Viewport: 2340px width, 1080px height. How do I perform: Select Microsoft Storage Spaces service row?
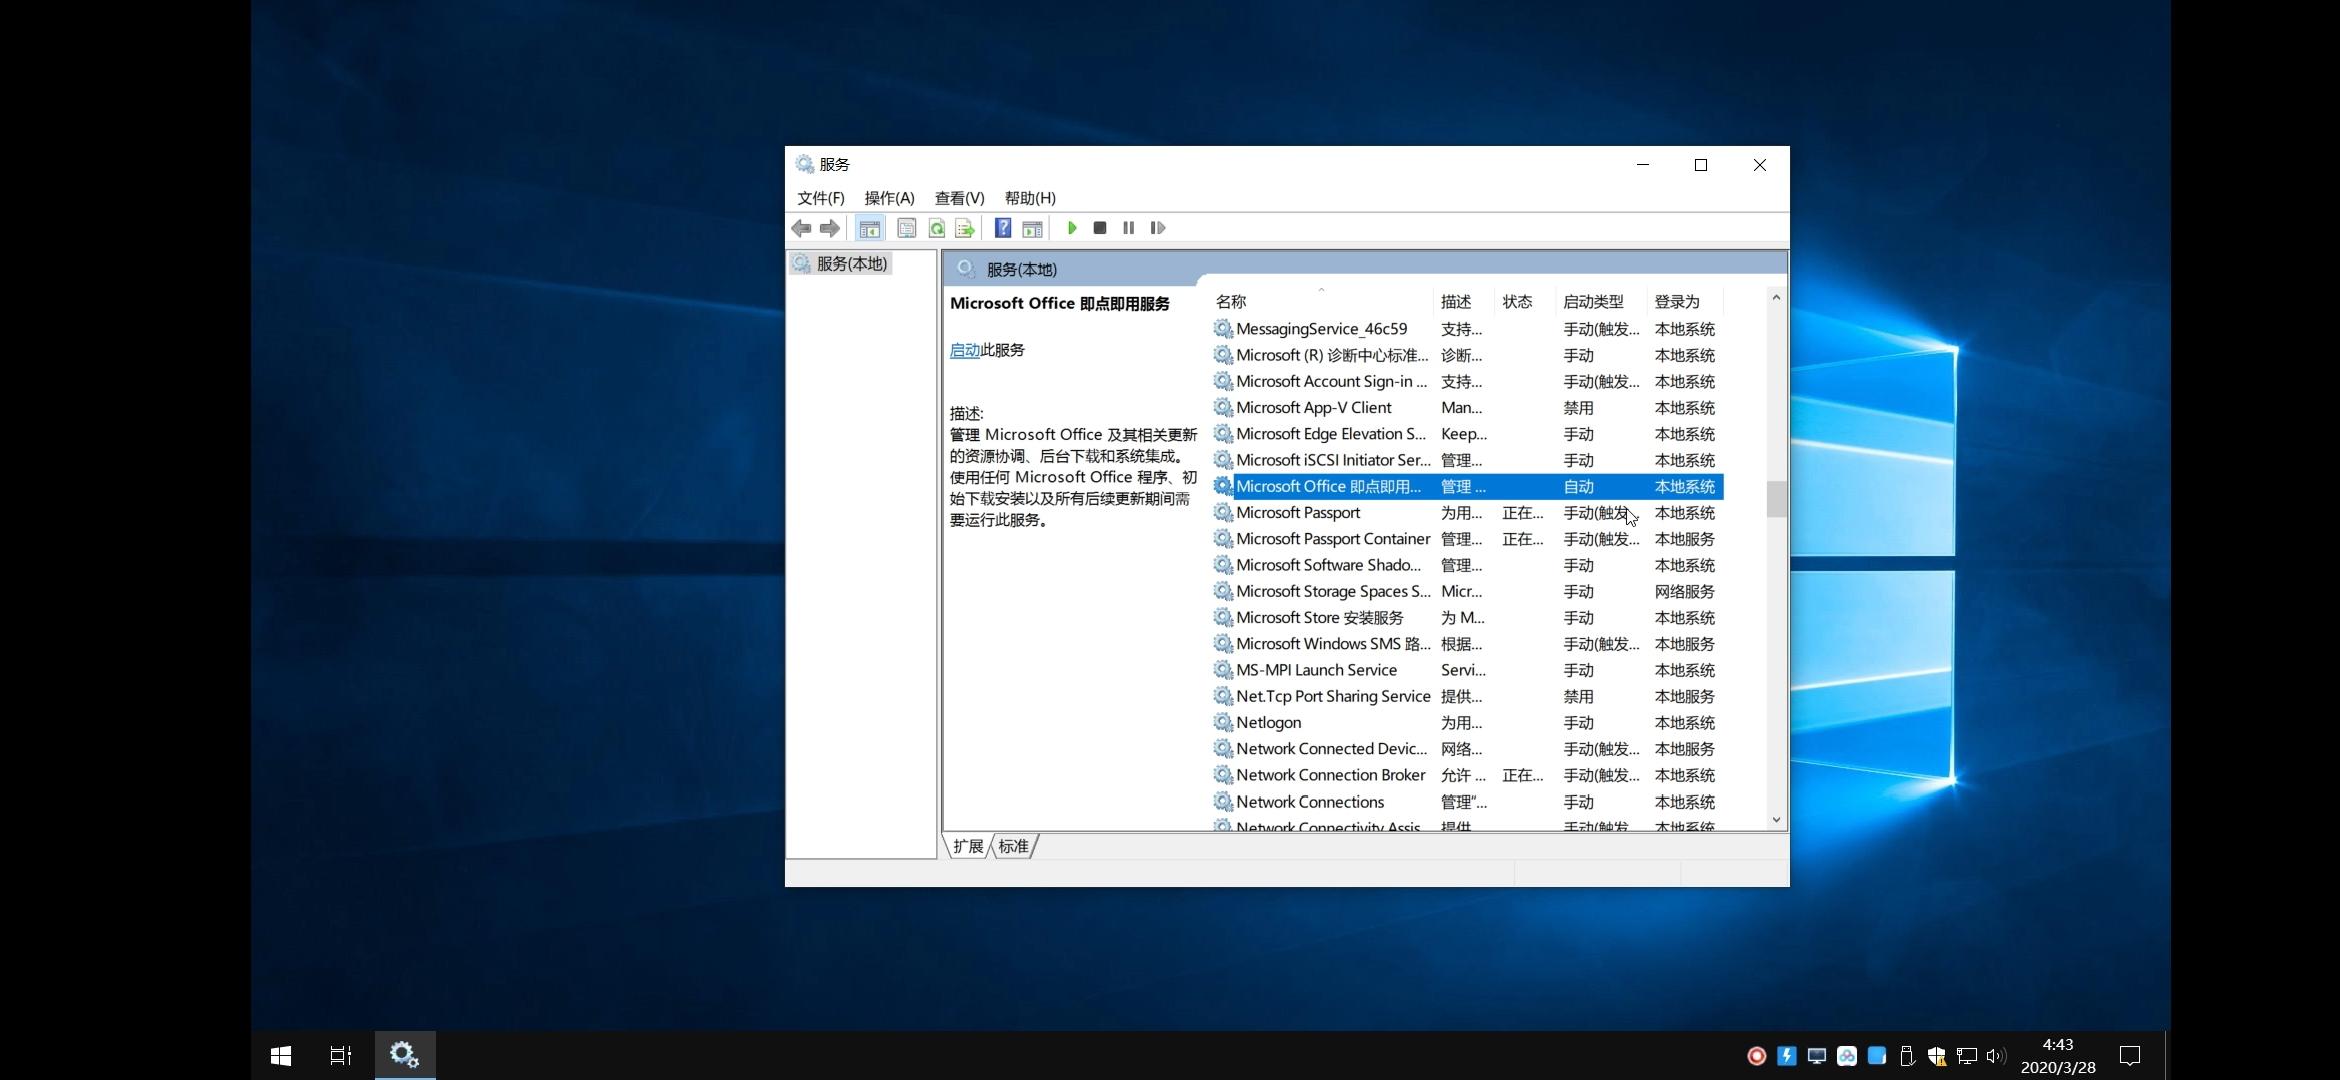tap(1467, 592)
